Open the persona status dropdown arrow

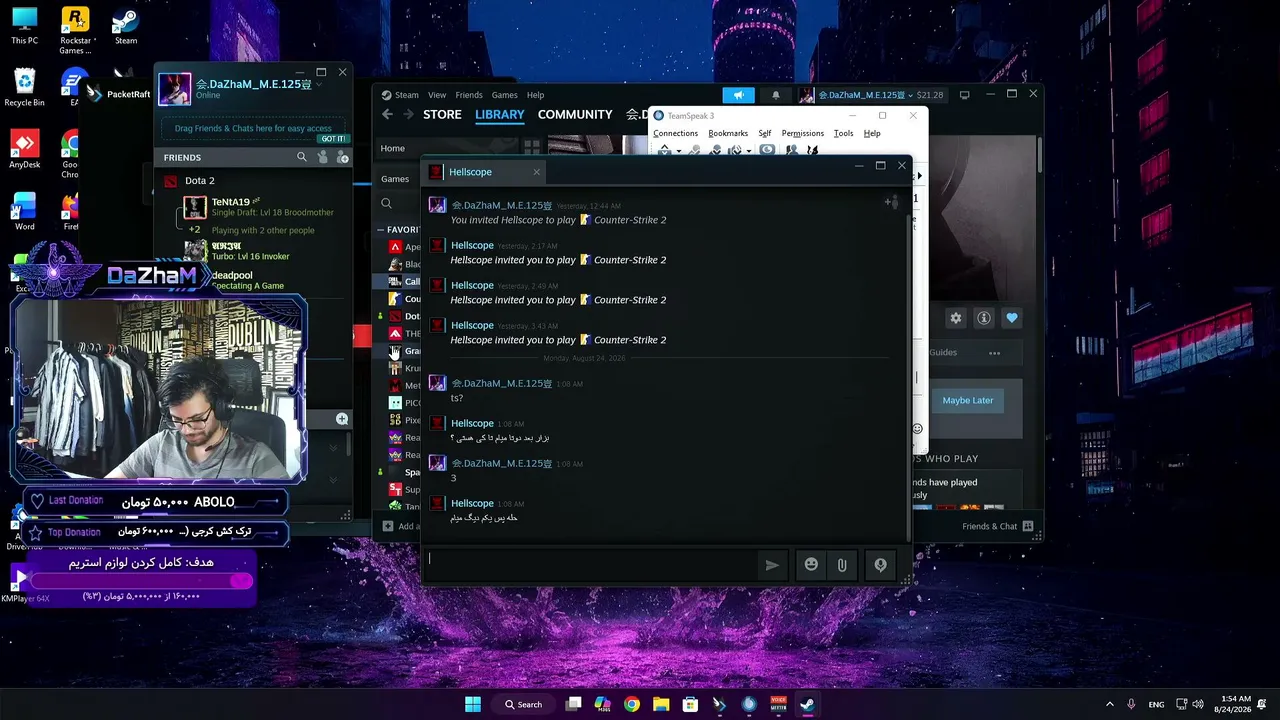(319, 84)
